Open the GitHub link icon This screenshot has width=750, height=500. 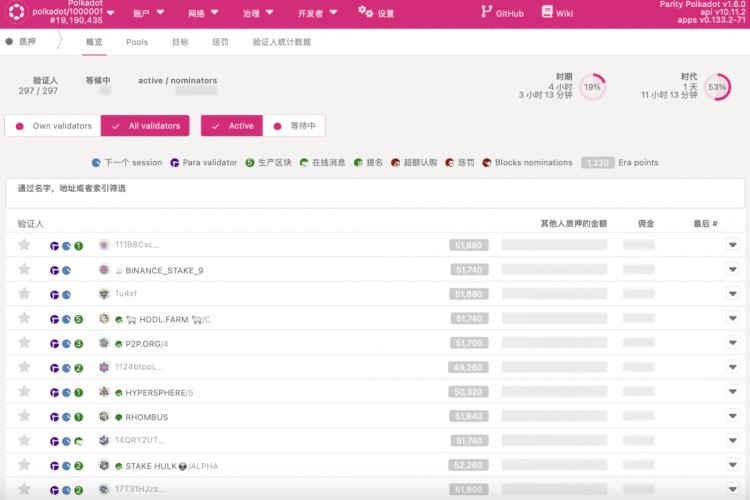coord(486,12)
